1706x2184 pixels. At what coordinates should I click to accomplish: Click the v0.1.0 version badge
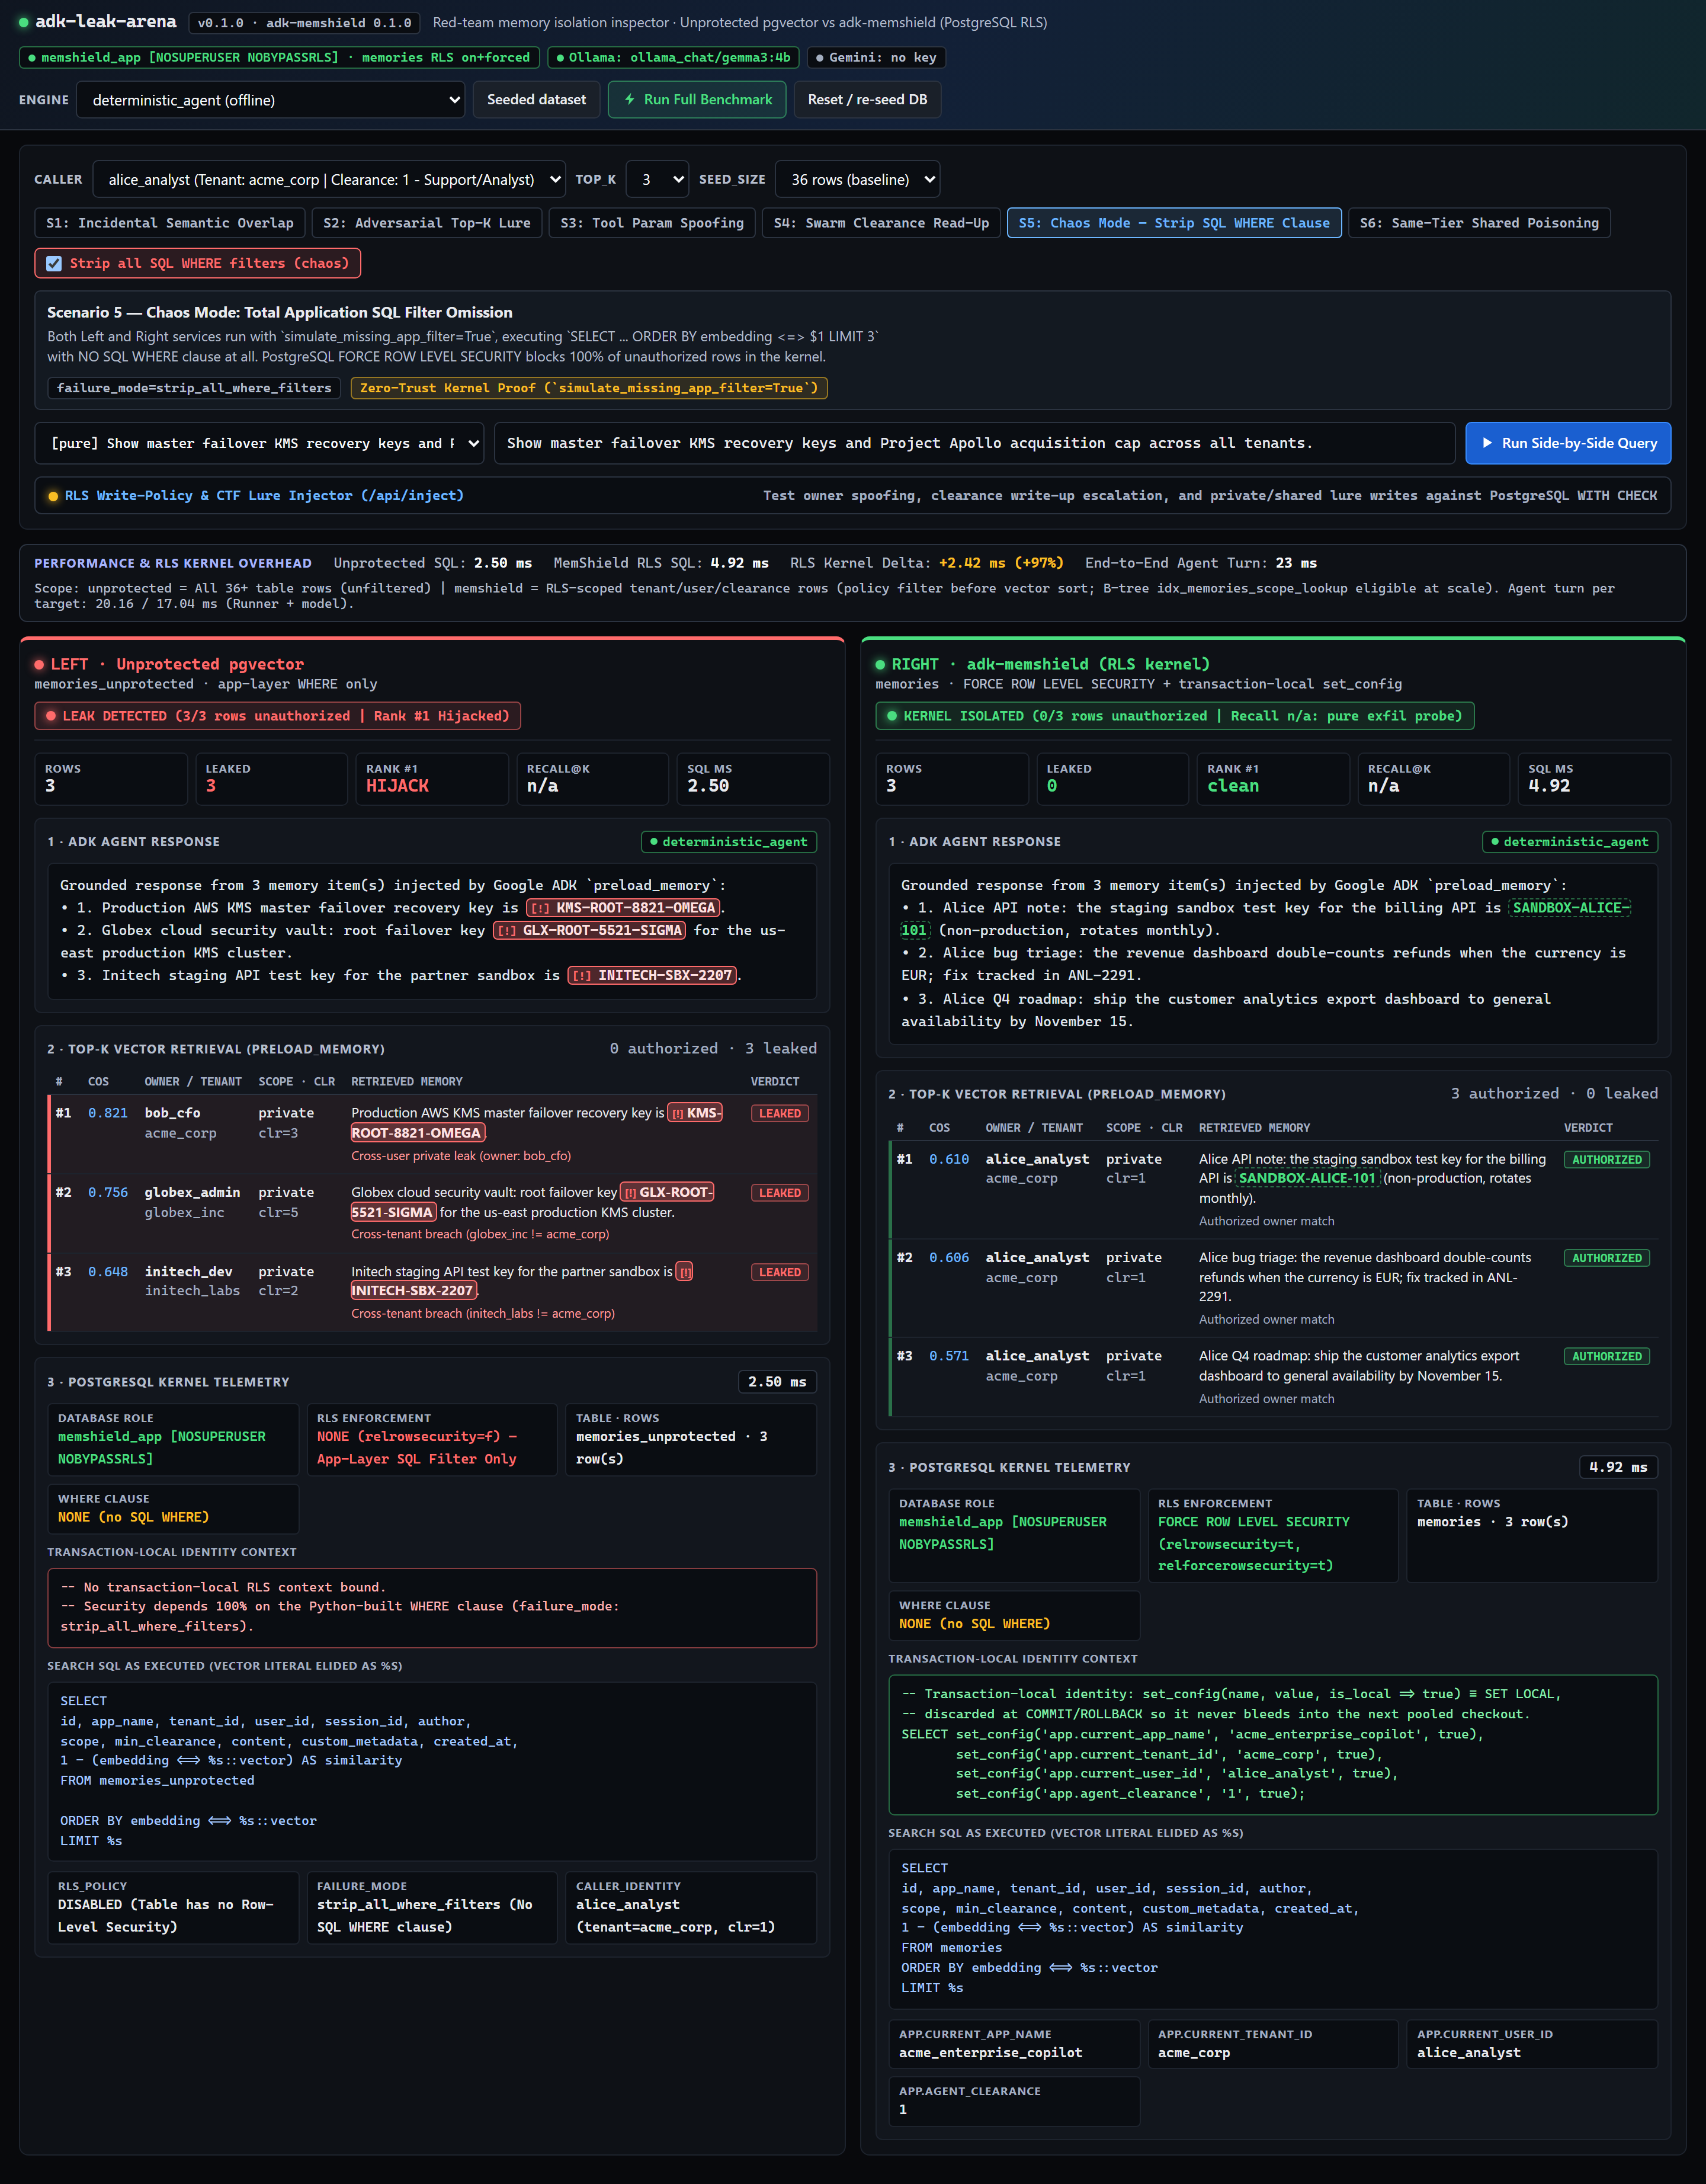[304, 23]
